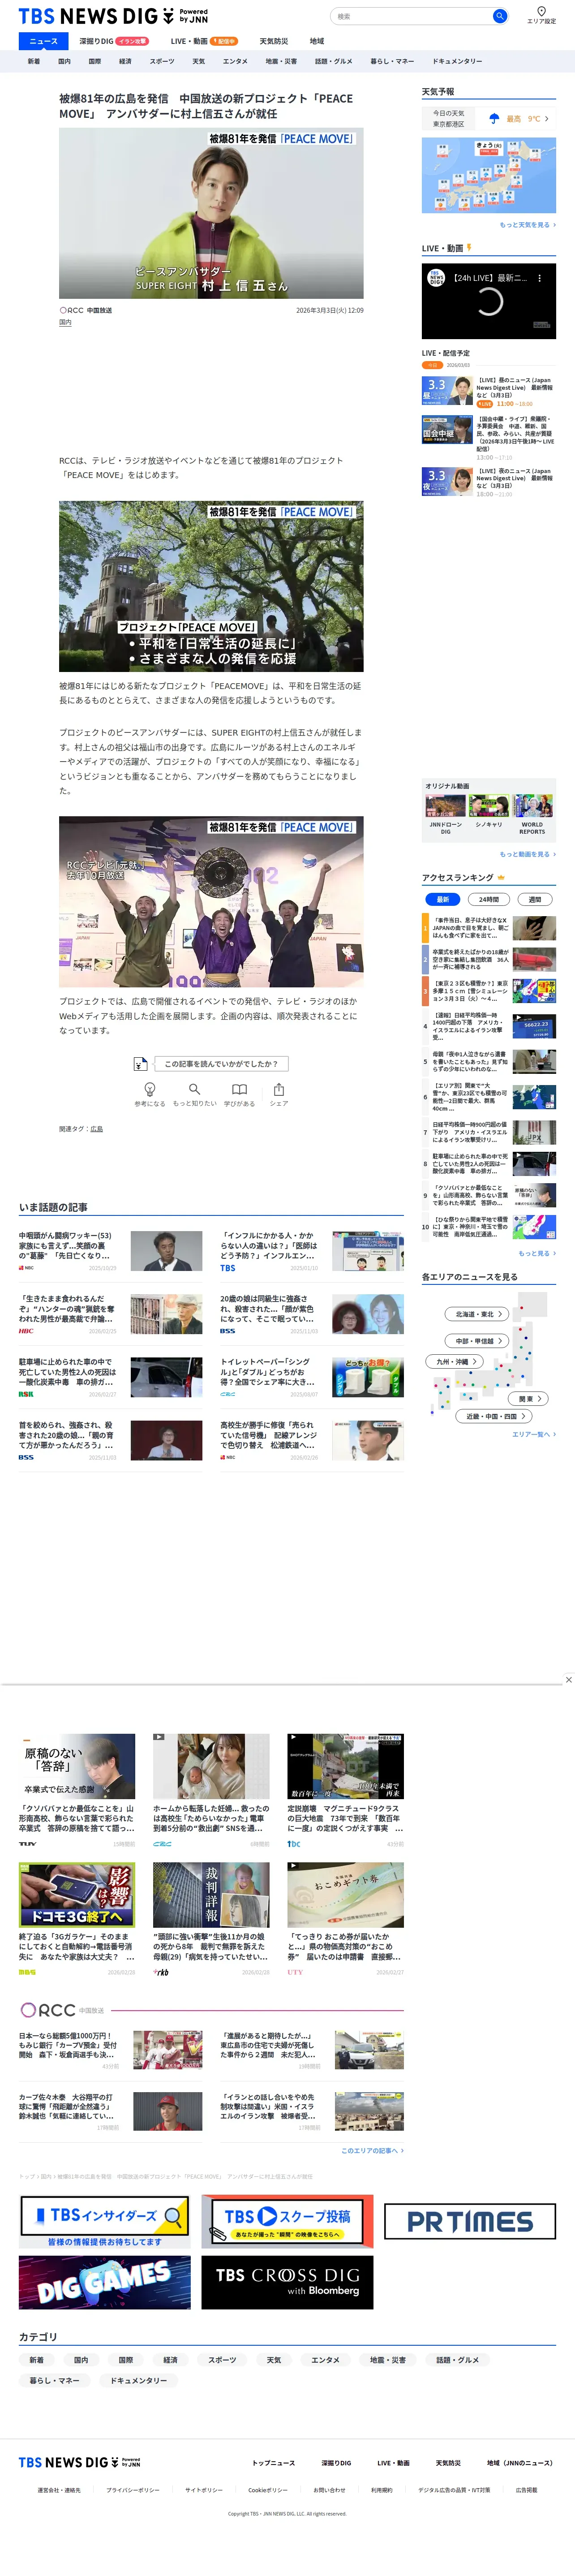Expand 関東 regional news
The width and height of the screenshot is (575, 2576).
pyautogui.click(x=528, y=1398)
